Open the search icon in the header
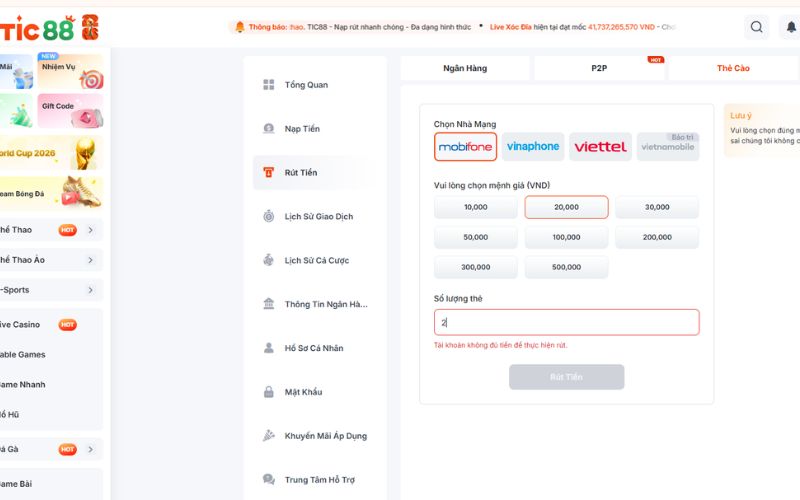This screenshot has height=500, width=800. pyautogui.click(x=756, y=27)
